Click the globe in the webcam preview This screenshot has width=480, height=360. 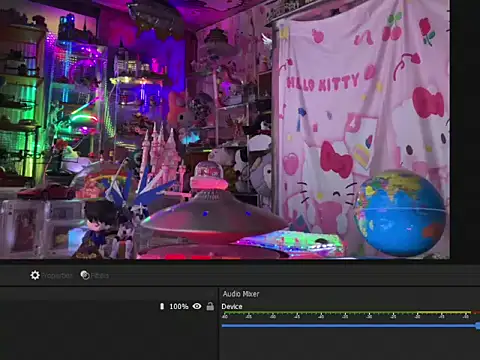pyautogui.click(x=400, y=212)
